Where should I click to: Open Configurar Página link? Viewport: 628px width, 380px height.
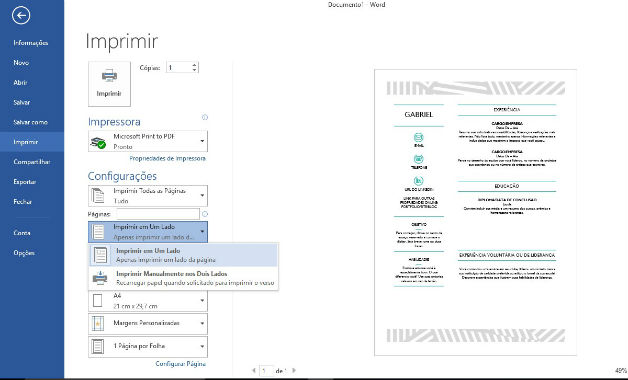(x=180, y=364)
